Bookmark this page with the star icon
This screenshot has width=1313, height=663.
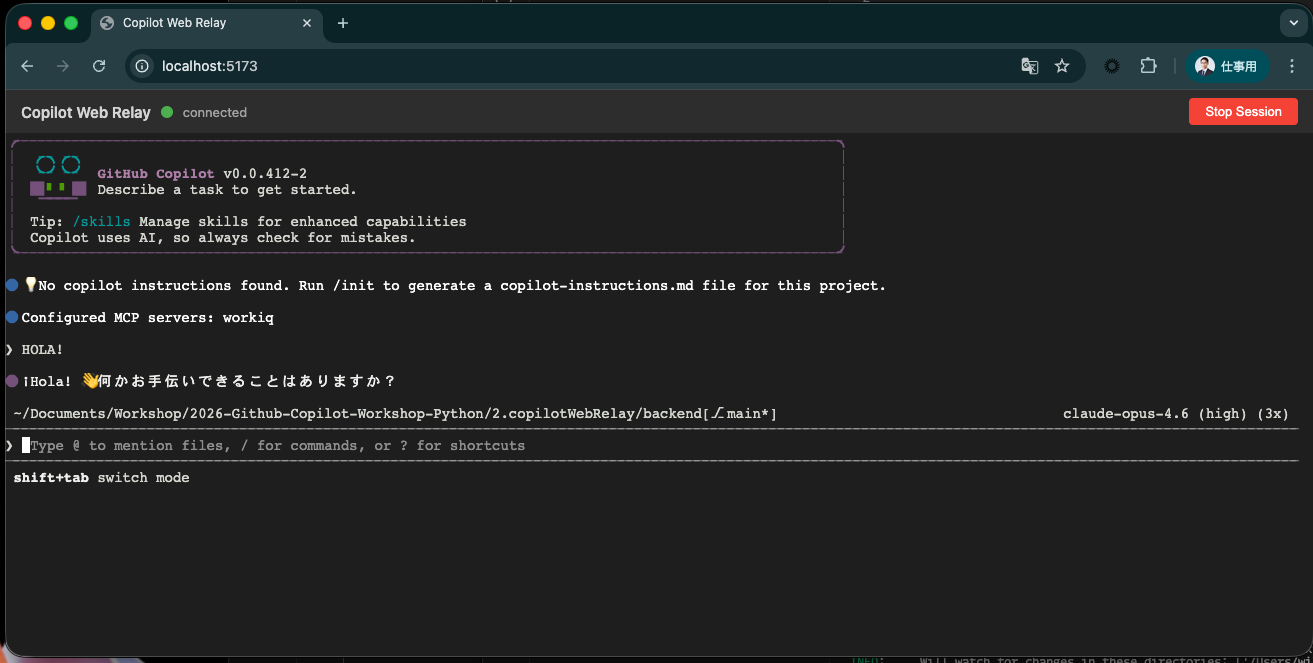(x=1062, y=66)
